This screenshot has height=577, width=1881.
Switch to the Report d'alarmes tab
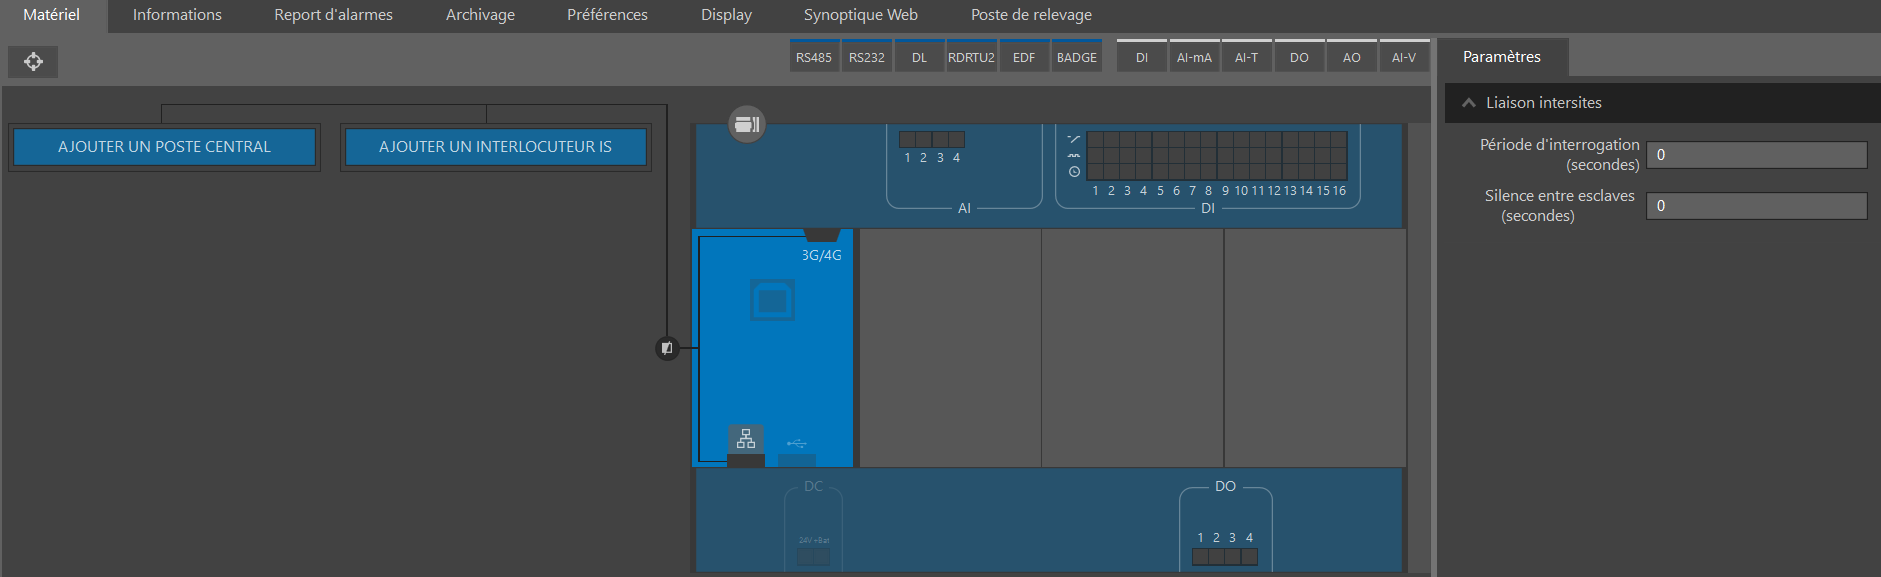333,15
